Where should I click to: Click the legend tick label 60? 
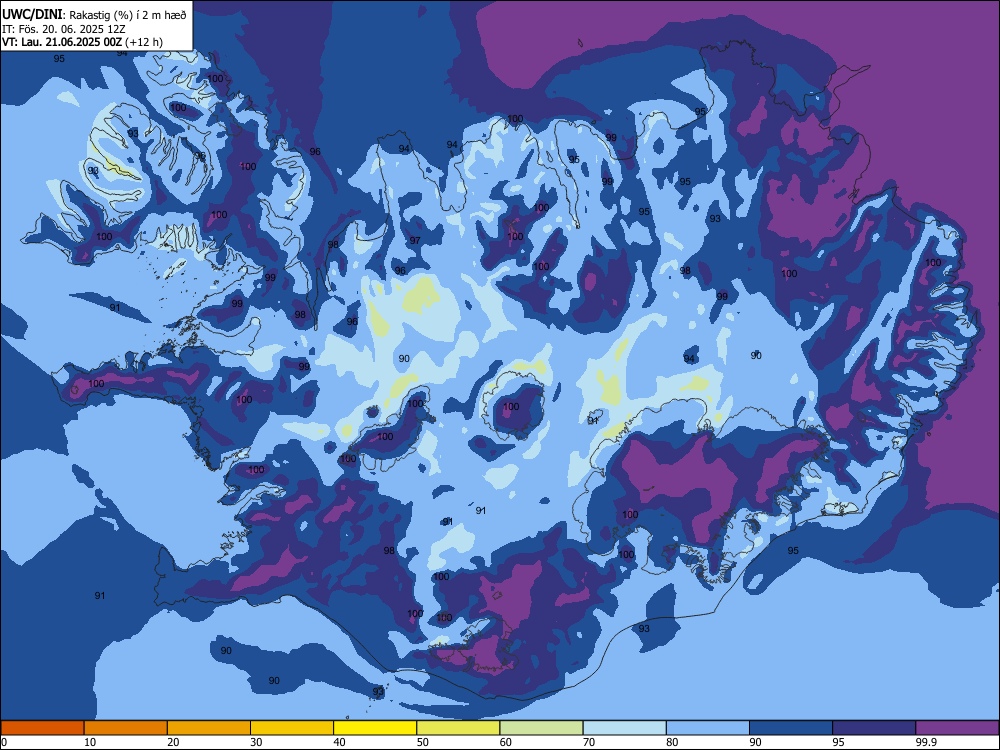tap(506, 742)
